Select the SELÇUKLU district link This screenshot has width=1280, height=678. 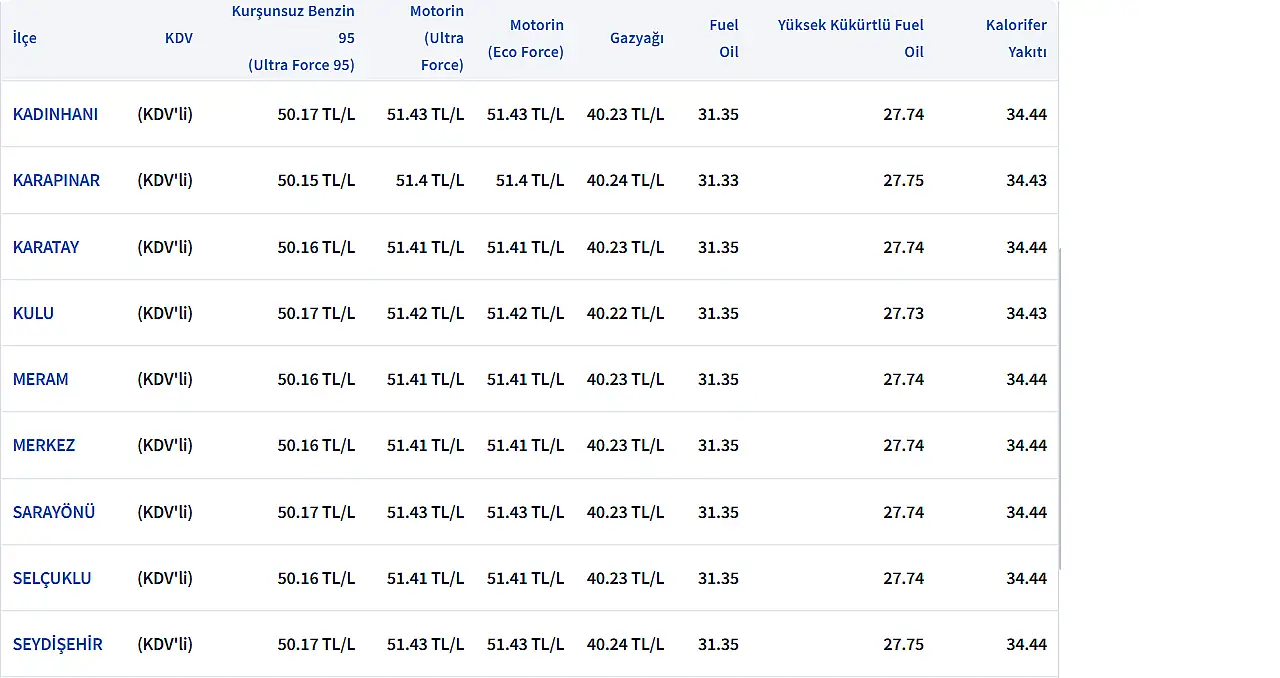click(x=52, y=578)
